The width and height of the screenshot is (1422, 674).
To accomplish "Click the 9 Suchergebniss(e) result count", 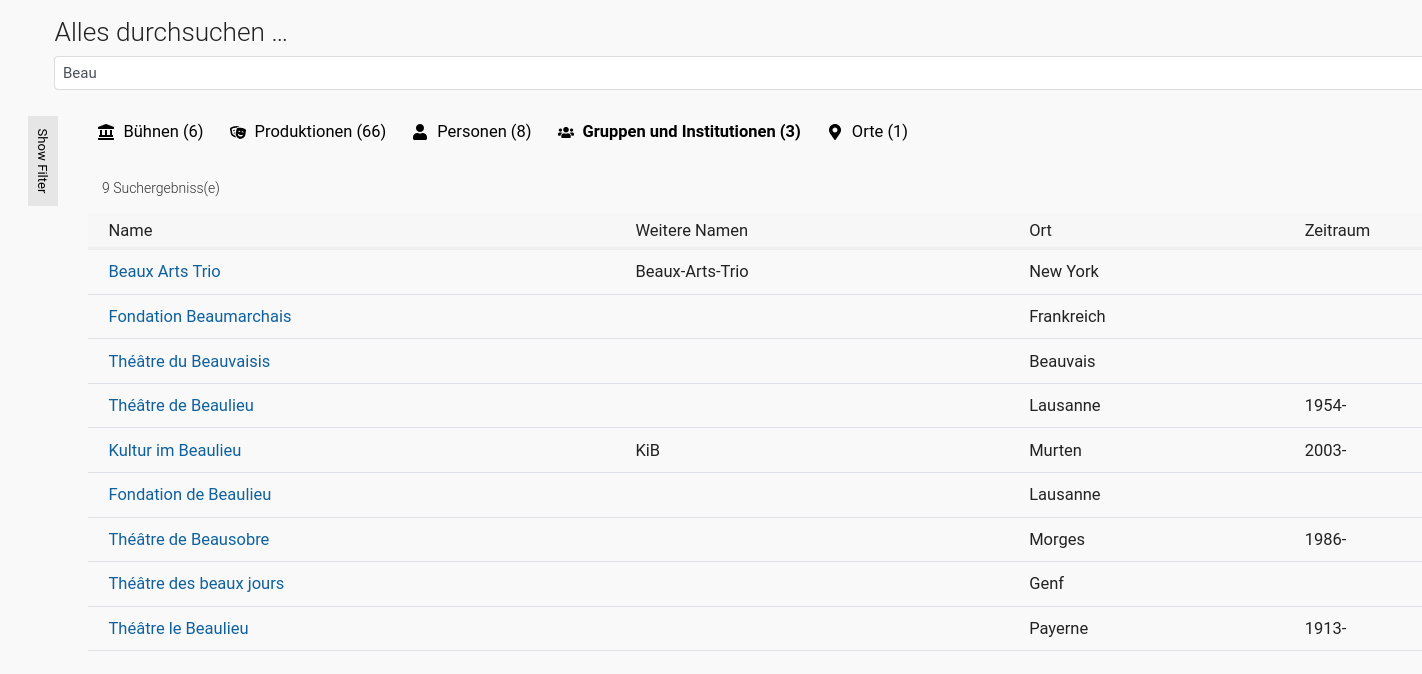I will tap(161, 187).
